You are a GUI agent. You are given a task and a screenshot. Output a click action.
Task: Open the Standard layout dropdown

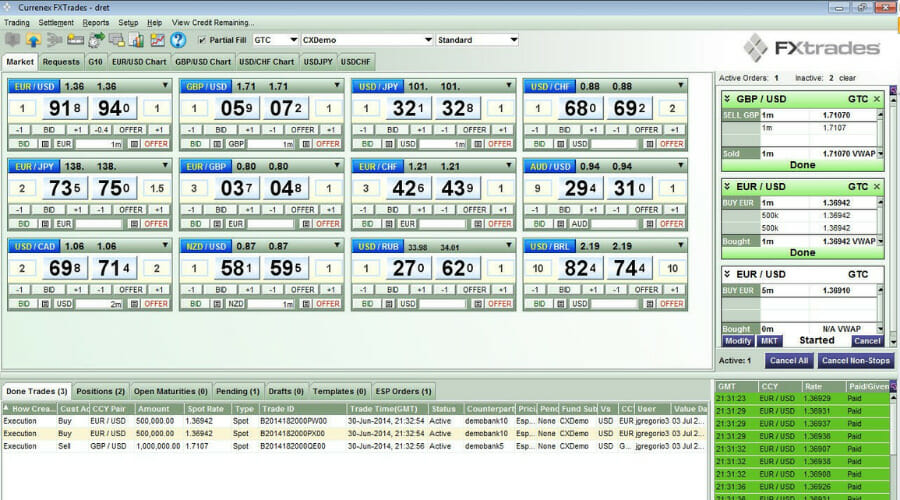click(x=514, y=40)
